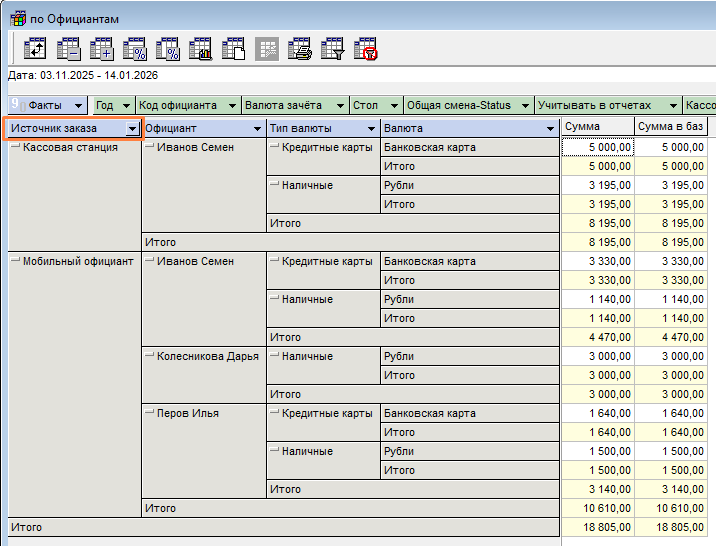Click the grid with blank page icon
The width and height of the screenshot is (716, 546).
(233, 48)
